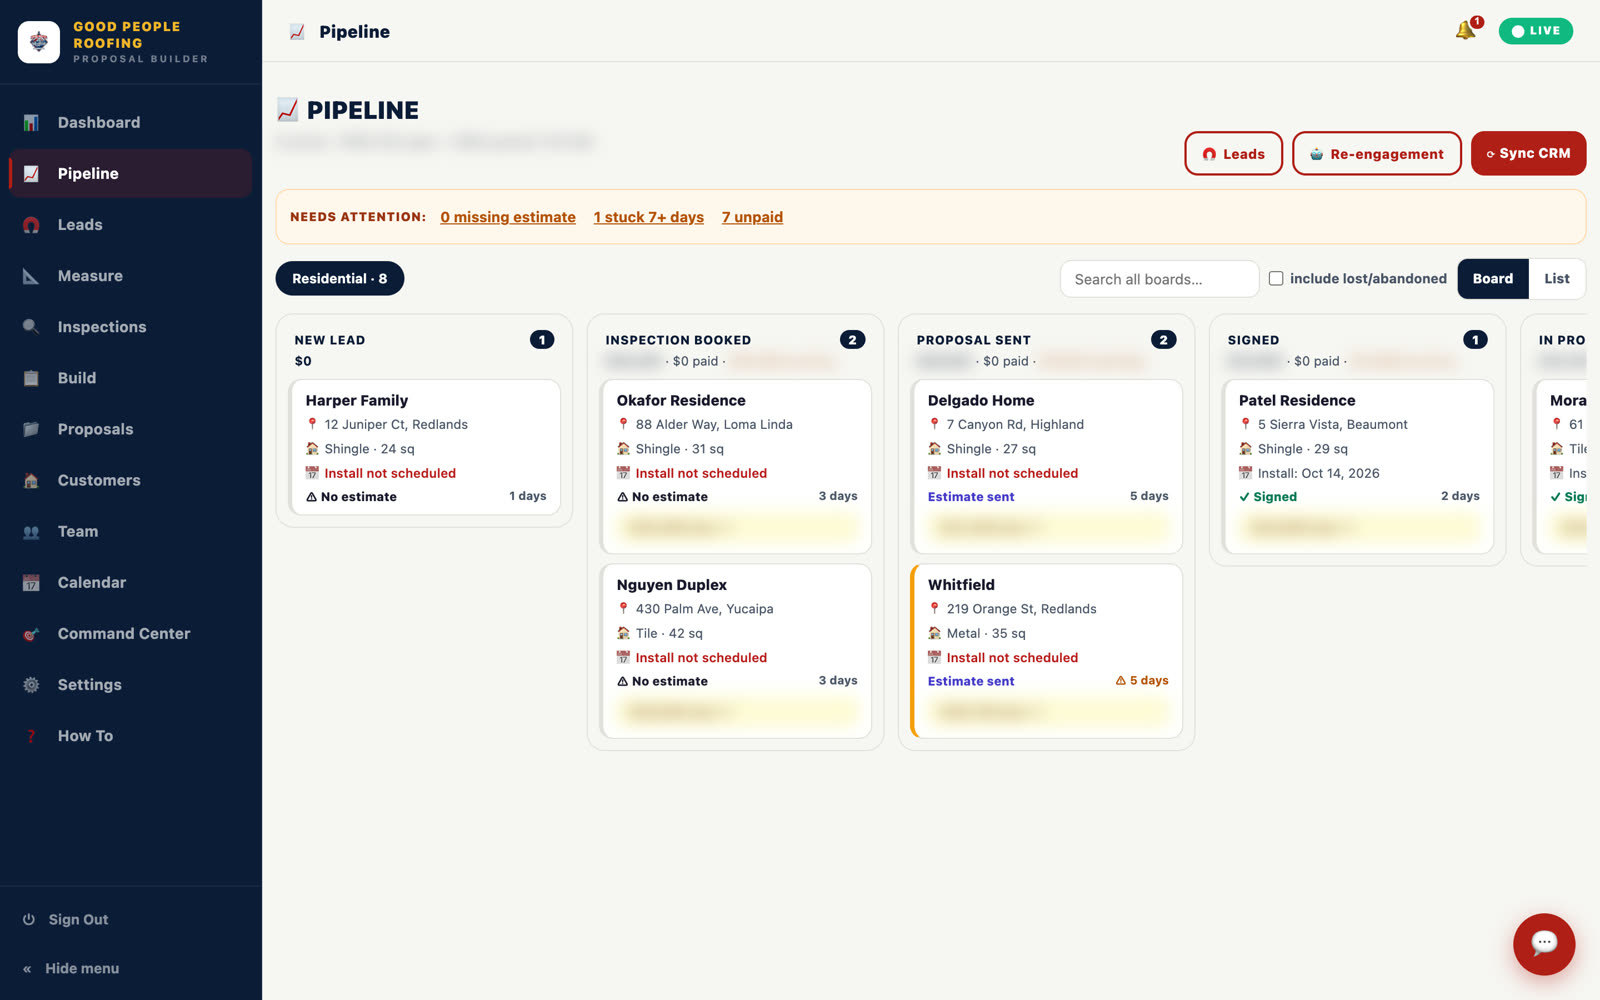Click the Customers house icon in sidebar
Viewport: 1600px width, 1000px height.
(x=31, y=480)
